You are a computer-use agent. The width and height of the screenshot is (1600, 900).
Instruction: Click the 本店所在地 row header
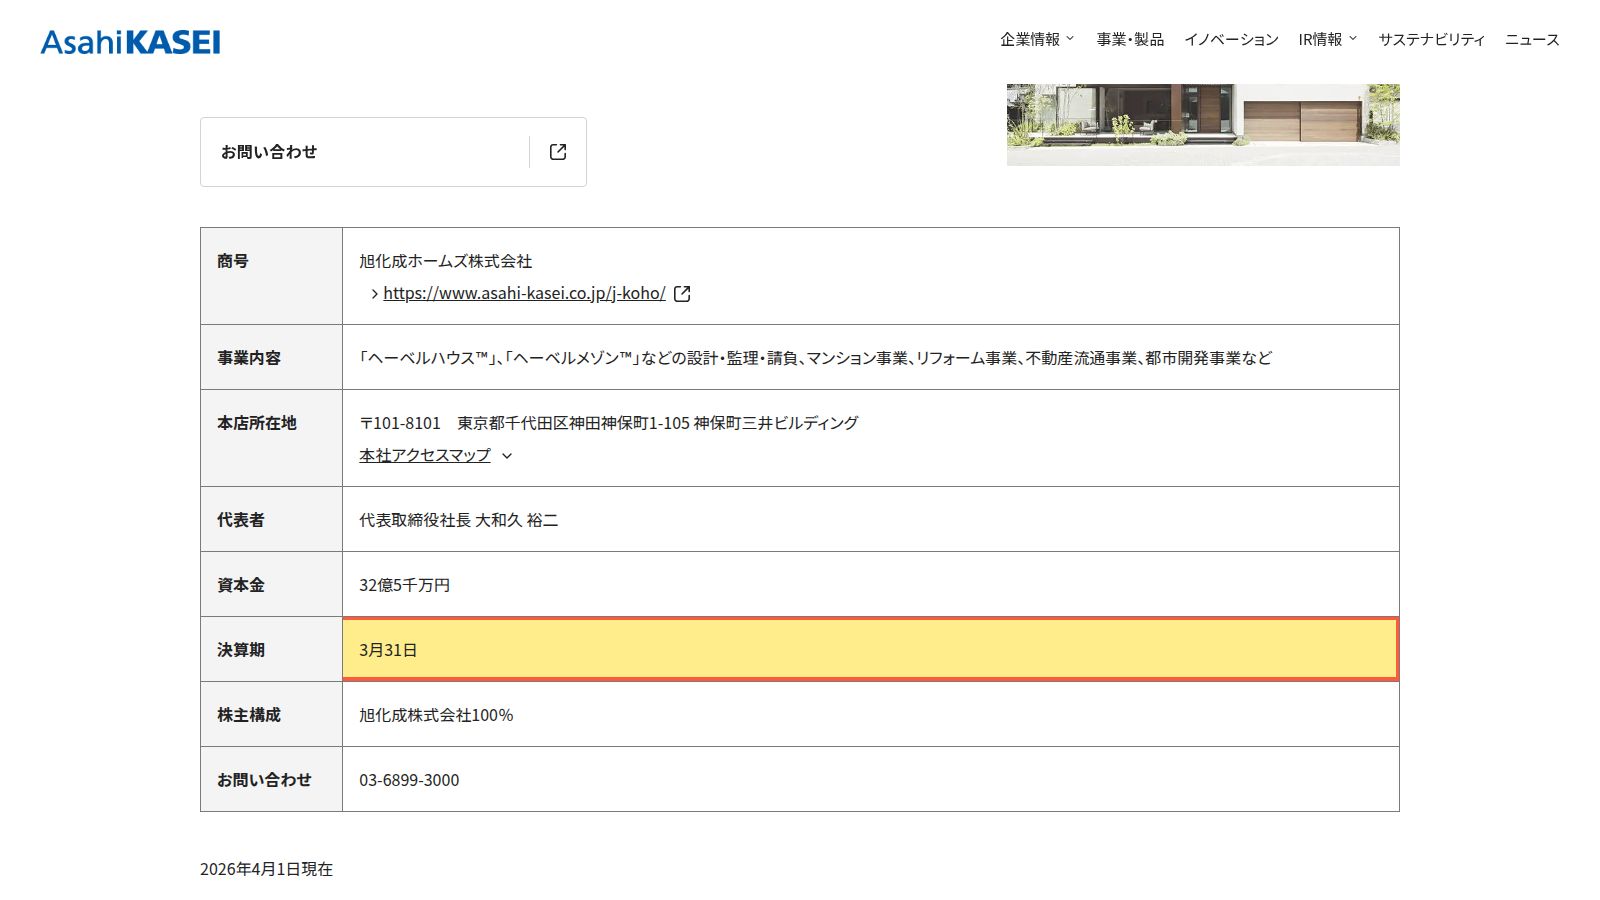[271, 438]
